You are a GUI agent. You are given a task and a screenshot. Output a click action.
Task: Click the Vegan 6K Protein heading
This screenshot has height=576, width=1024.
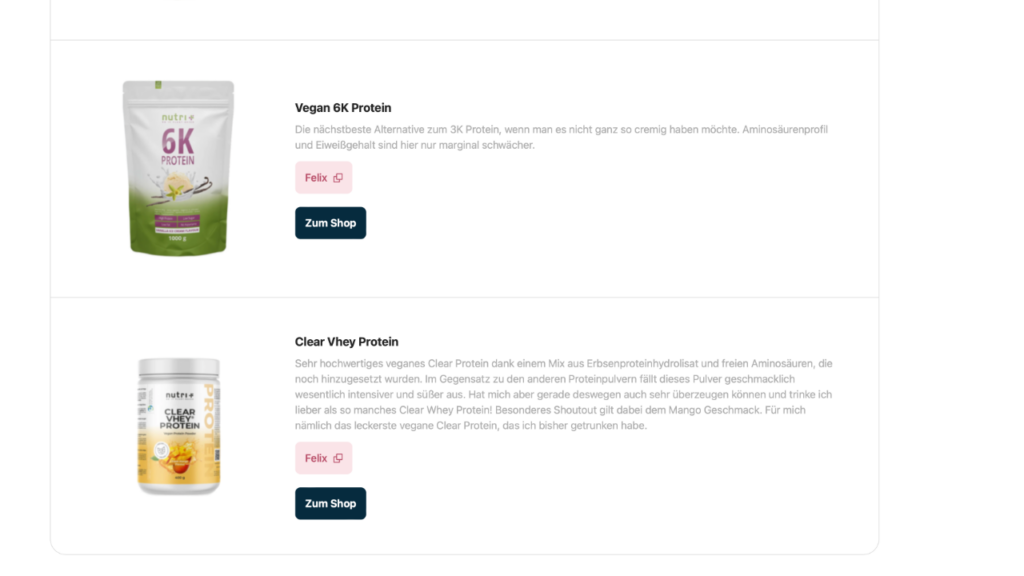(x=343, y=108)
